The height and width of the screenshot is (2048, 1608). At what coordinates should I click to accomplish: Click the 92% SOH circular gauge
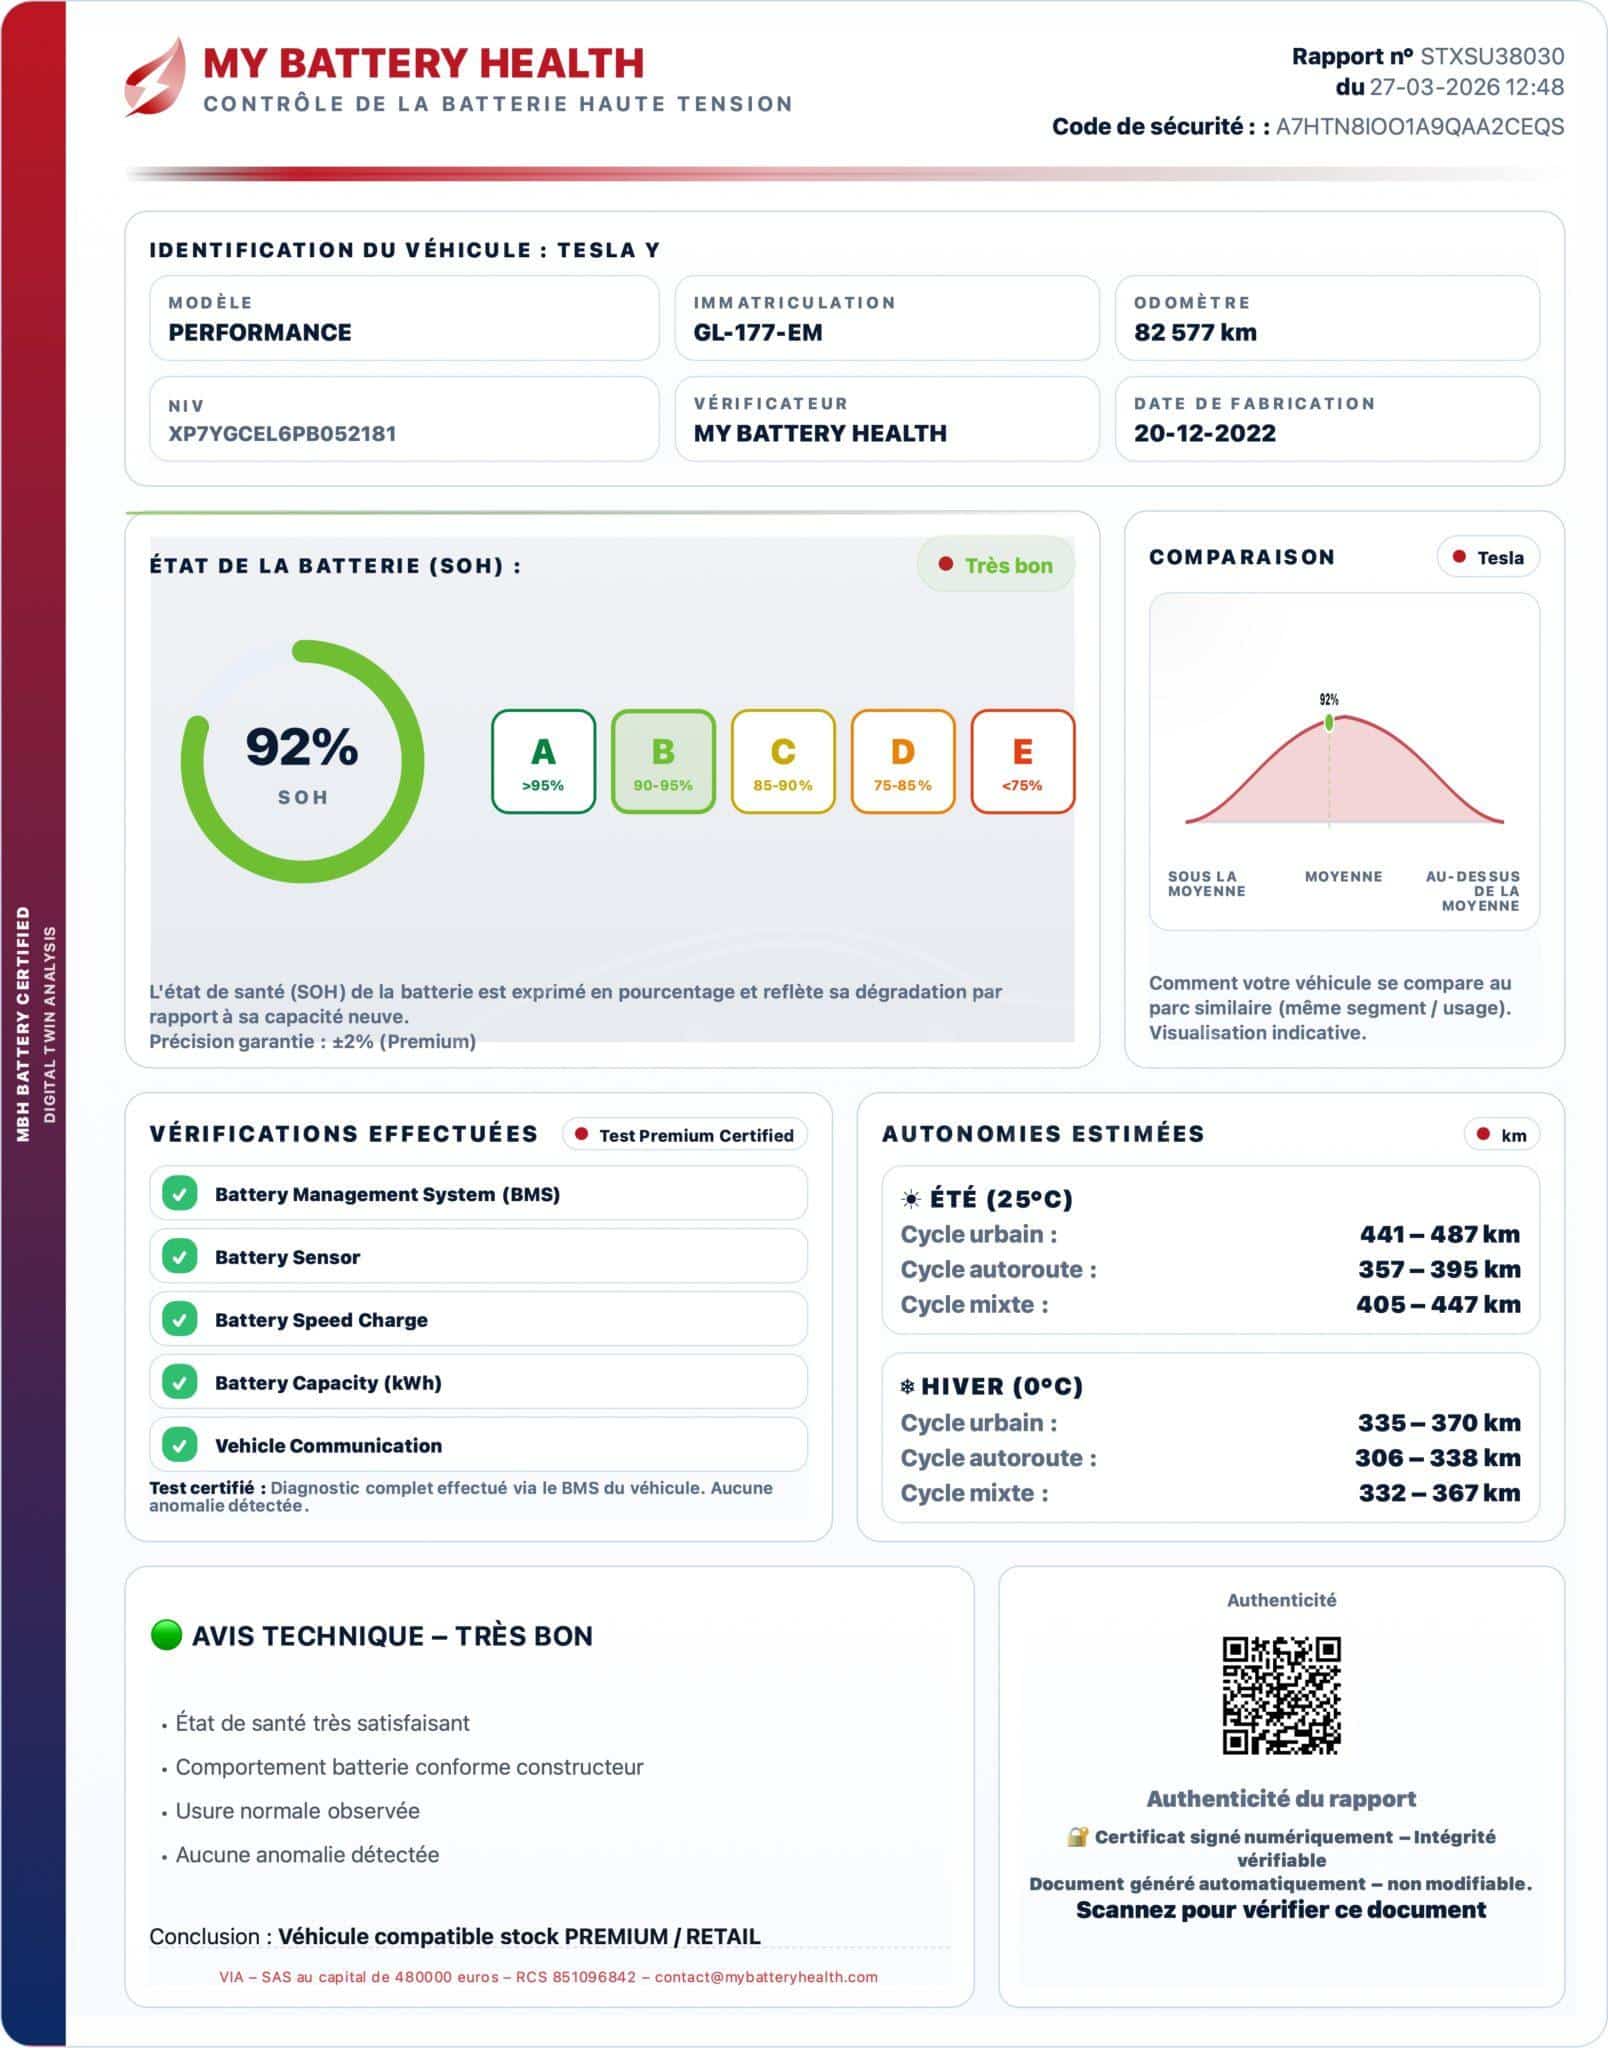(x=302, y=762)
